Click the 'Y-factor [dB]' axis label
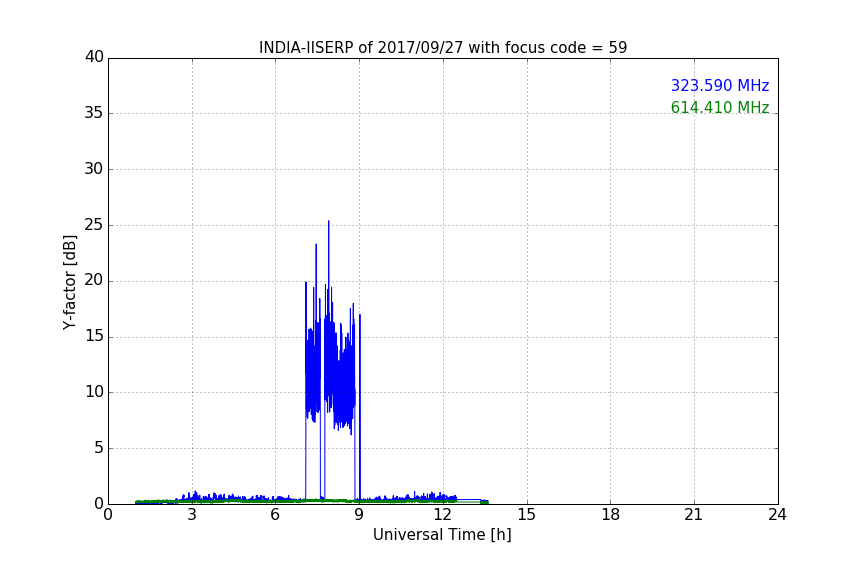 coord(69,282)
